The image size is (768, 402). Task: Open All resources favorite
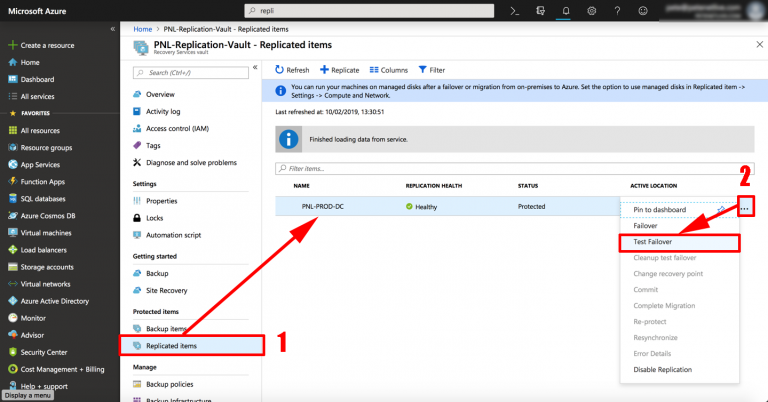(x=34, y=131)
